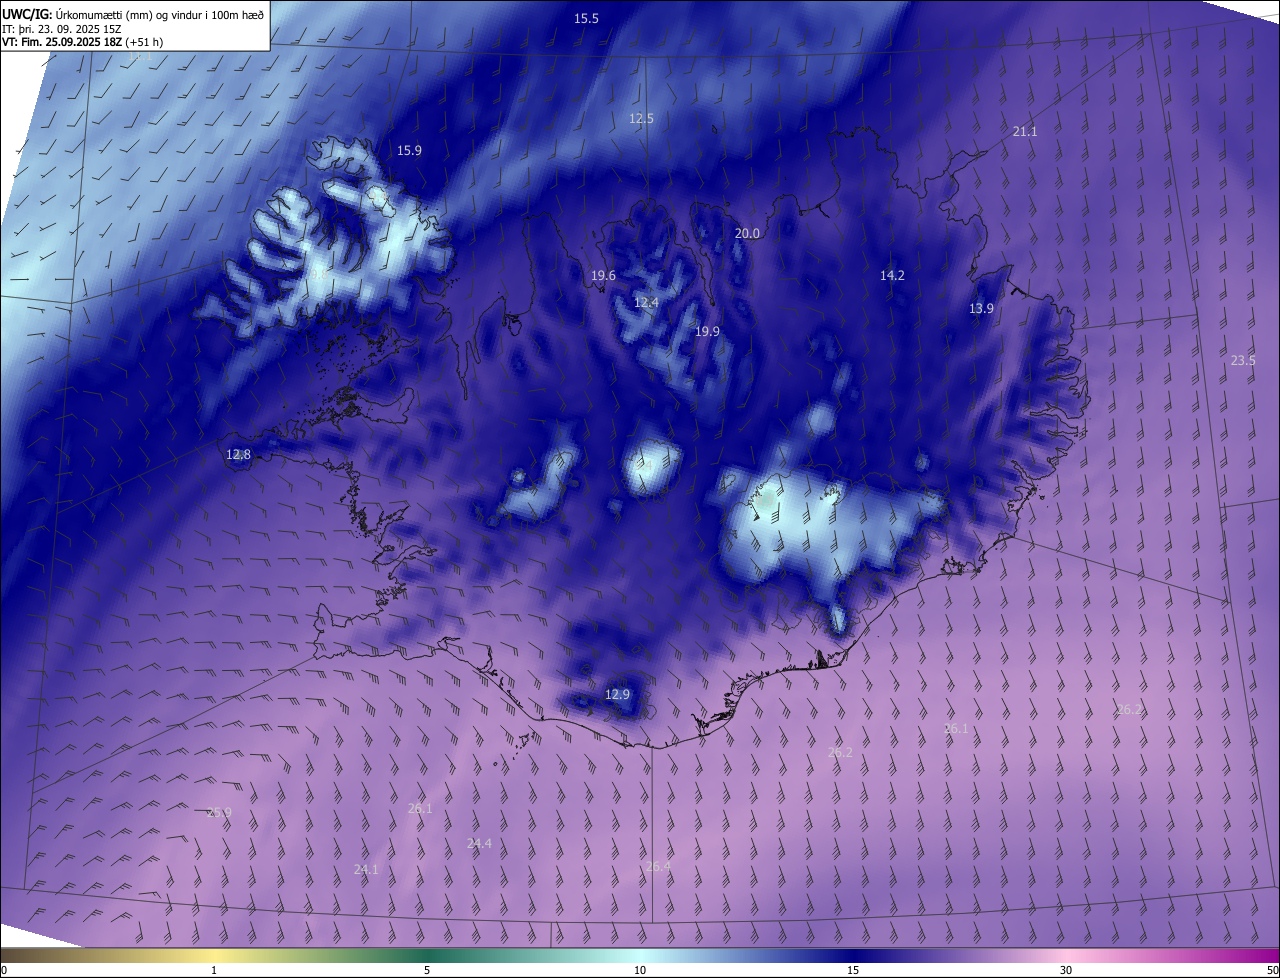Click the map title 'UWC/IG: Úrkomumætti (mm)' line

(133, 14)
